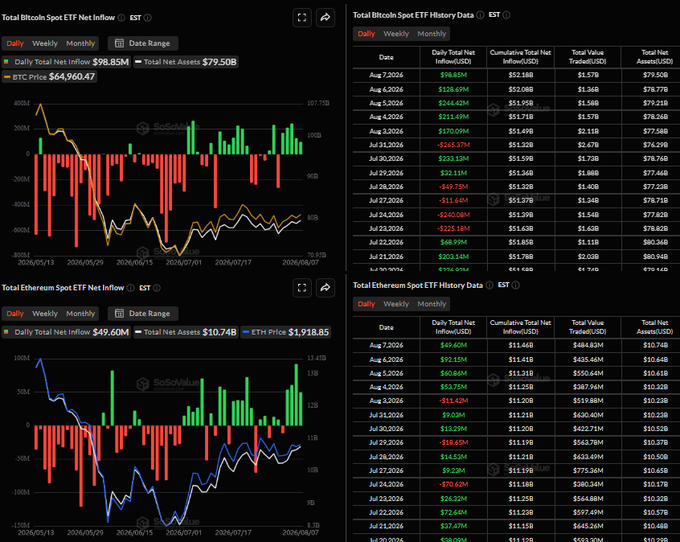This screenshot has height=542, width=680.
Task: Click Cumulative Total Net Inflow(USD) header in Bitcoin table
Action: pos(520,57)
